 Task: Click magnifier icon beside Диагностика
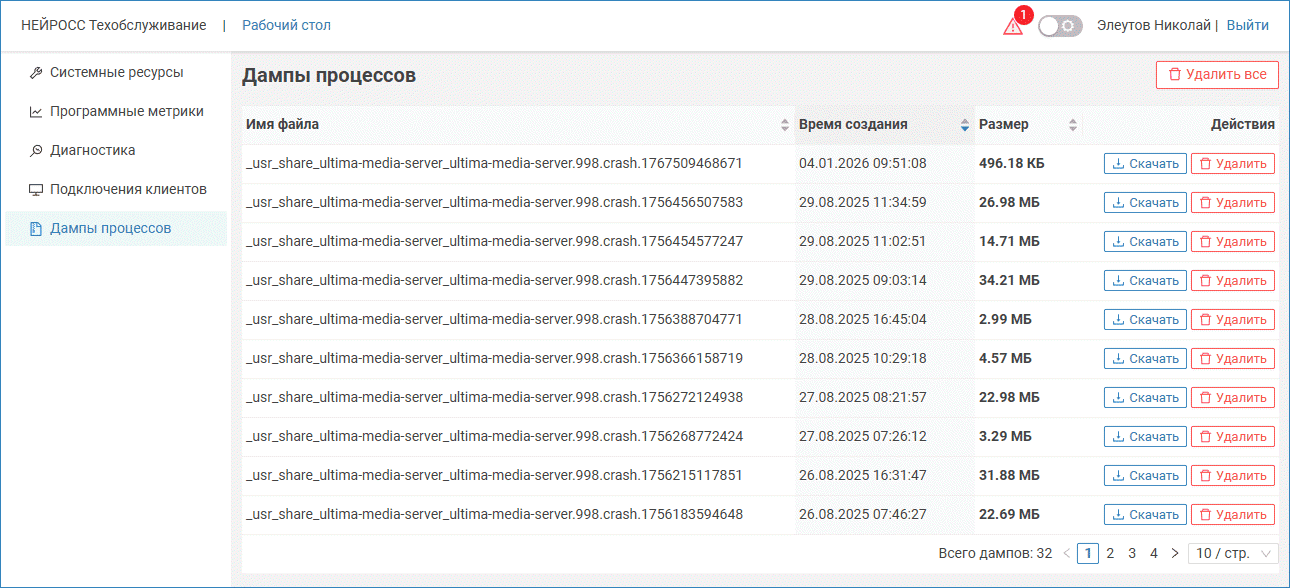(36, 151)
